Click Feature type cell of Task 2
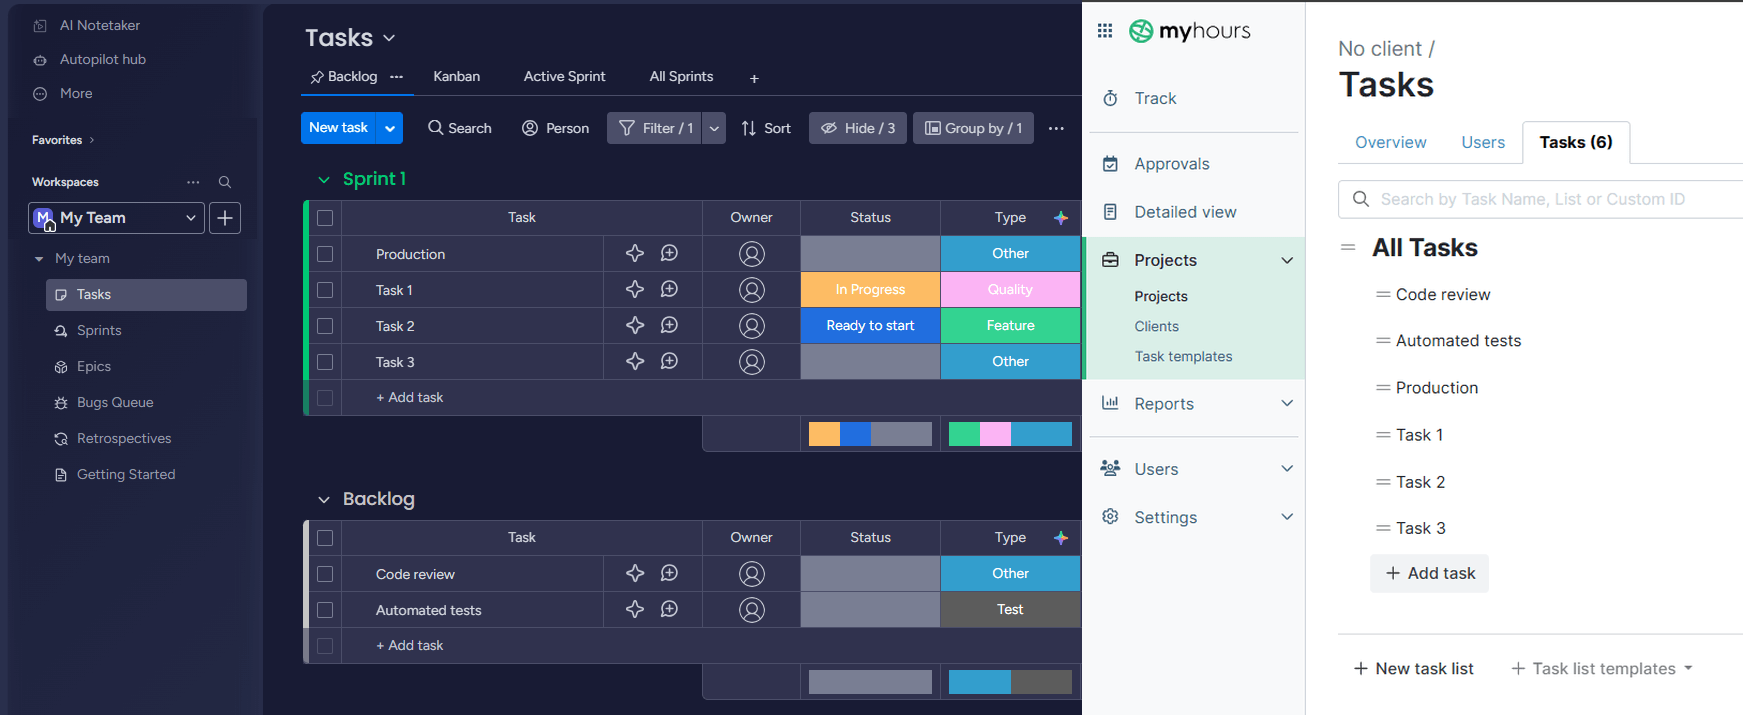1743x715 pixels. click(x=1010, y=326)
